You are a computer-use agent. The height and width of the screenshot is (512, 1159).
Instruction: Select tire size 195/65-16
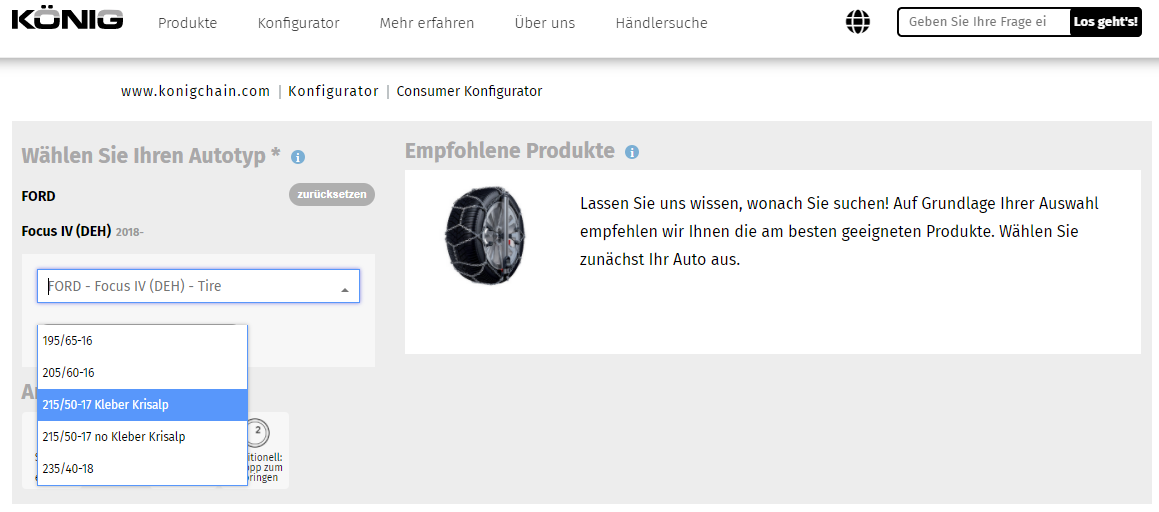(x=142, y=341)
